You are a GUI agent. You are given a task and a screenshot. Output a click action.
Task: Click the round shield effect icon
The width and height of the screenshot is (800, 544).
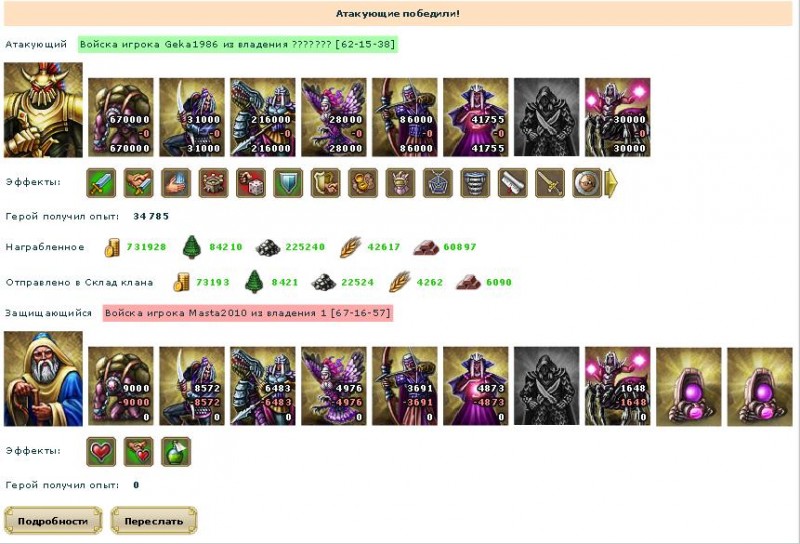pos(587,183)
